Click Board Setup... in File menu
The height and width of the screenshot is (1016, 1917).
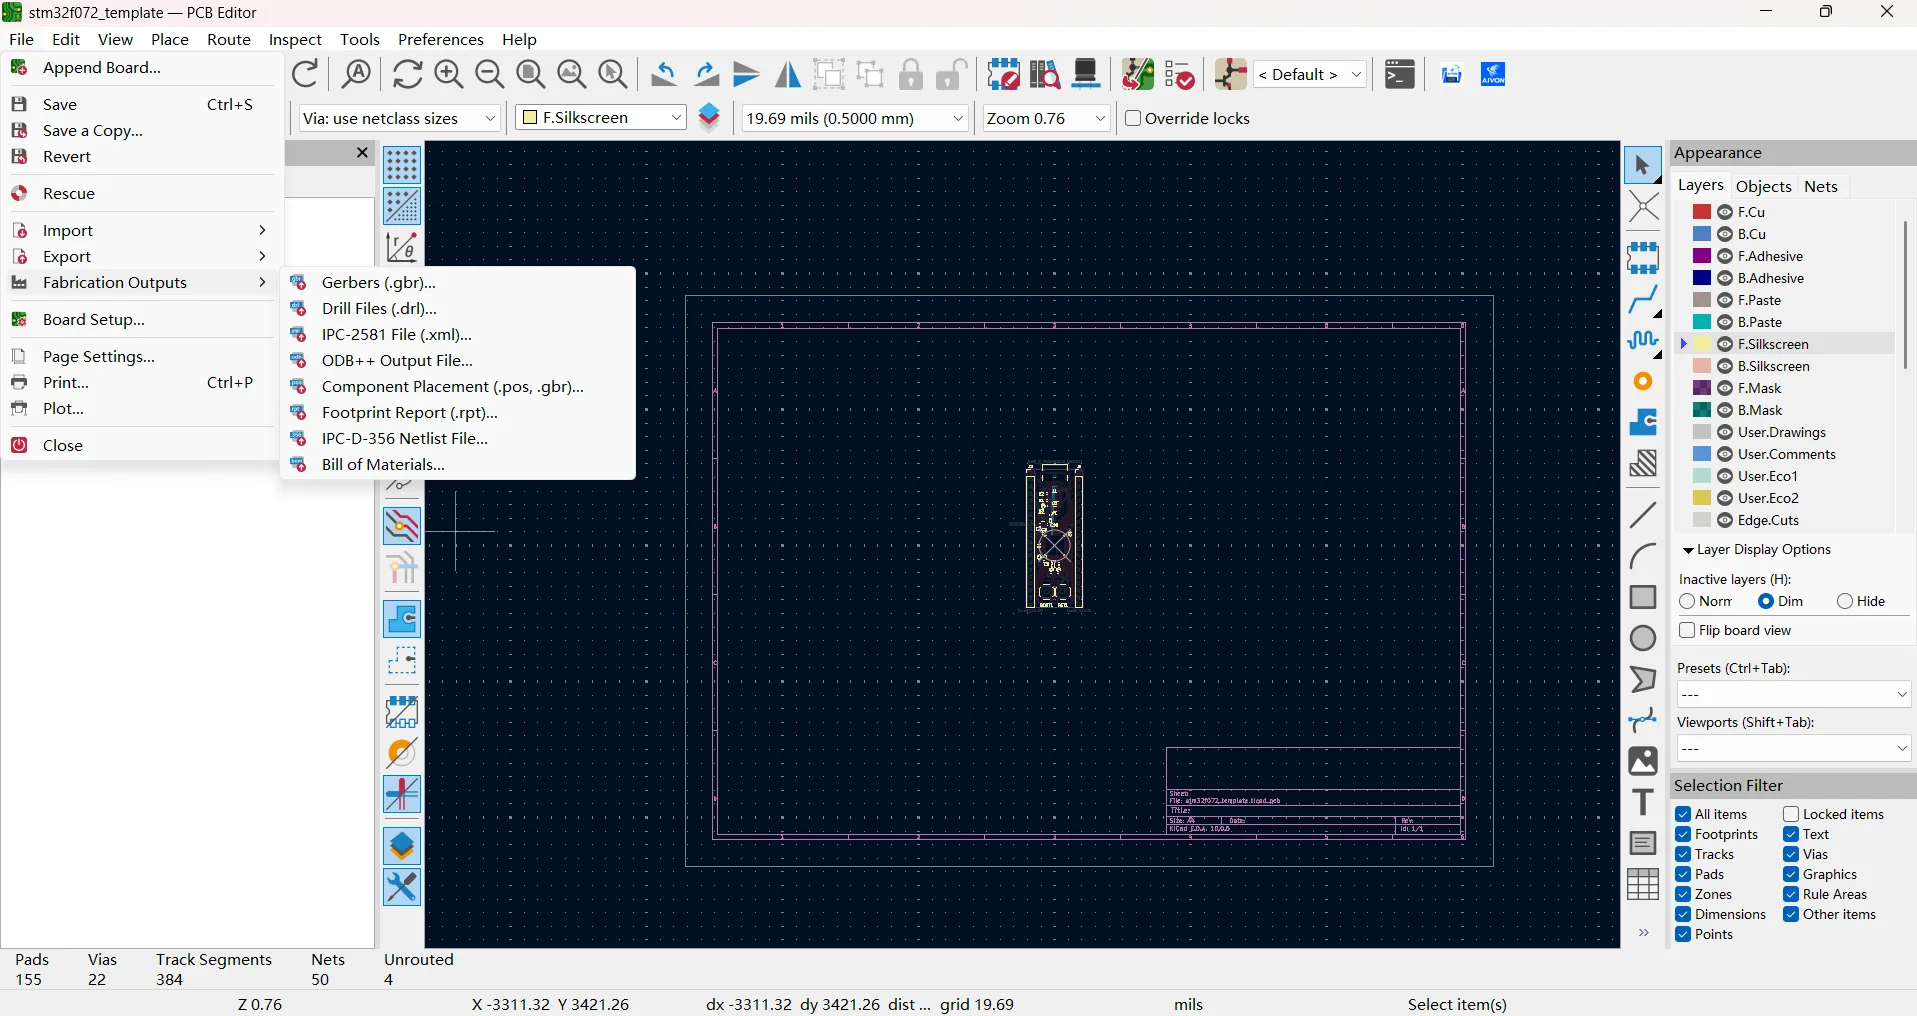[140, 319]
